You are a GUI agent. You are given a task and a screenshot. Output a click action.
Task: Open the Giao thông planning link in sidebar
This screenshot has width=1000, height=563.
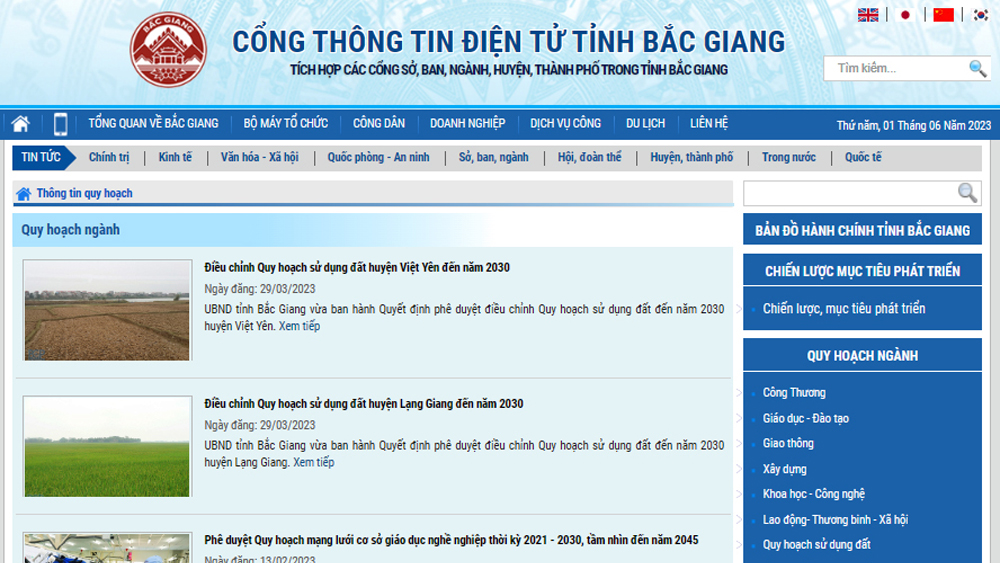point(788,443)
